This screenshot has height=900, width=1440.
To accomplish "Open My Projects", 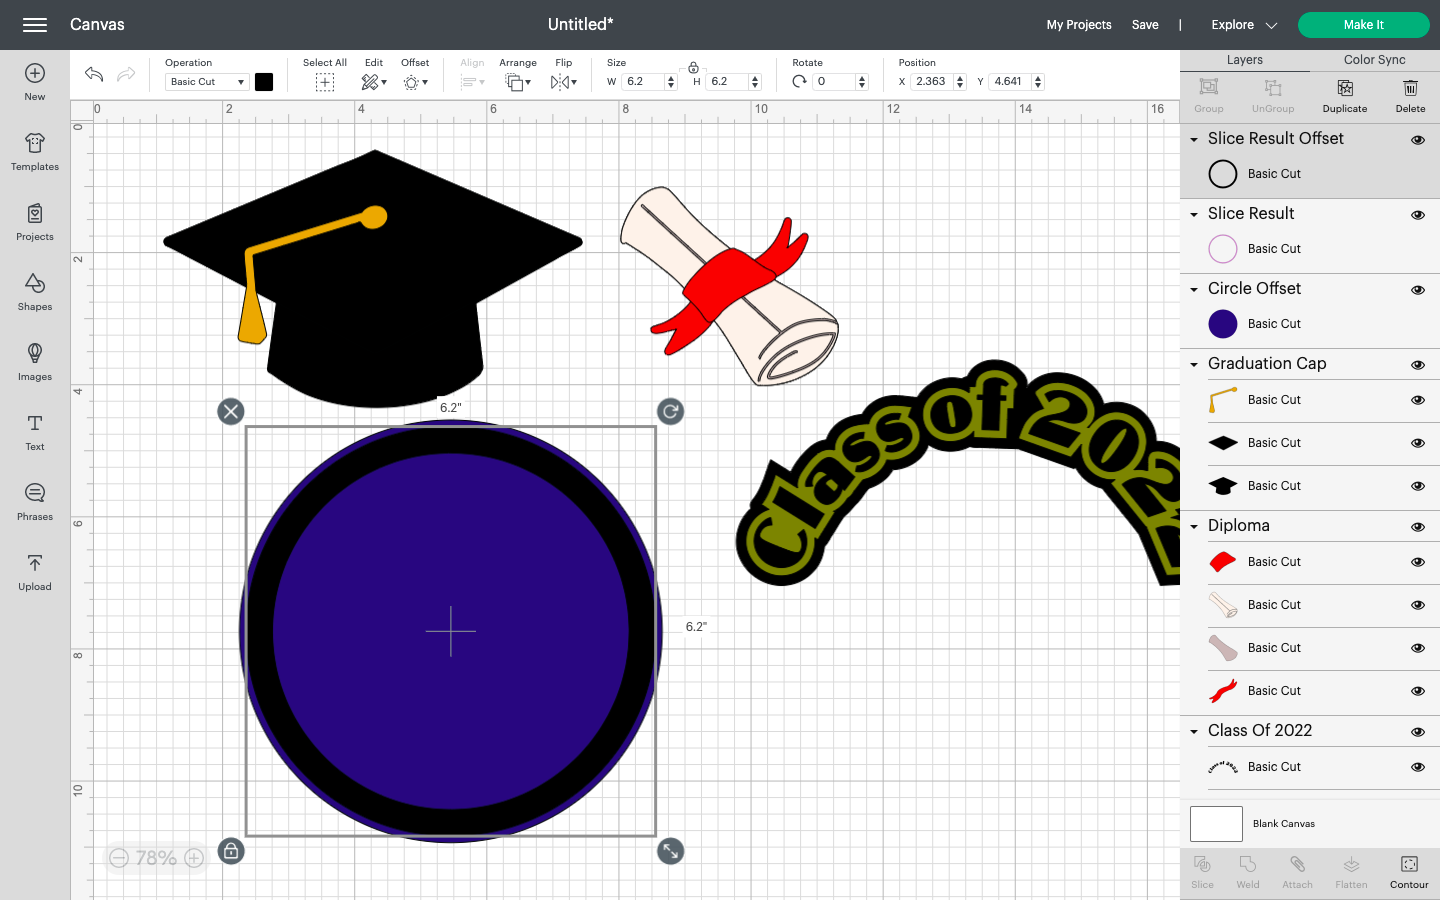I will point(1079,25).
